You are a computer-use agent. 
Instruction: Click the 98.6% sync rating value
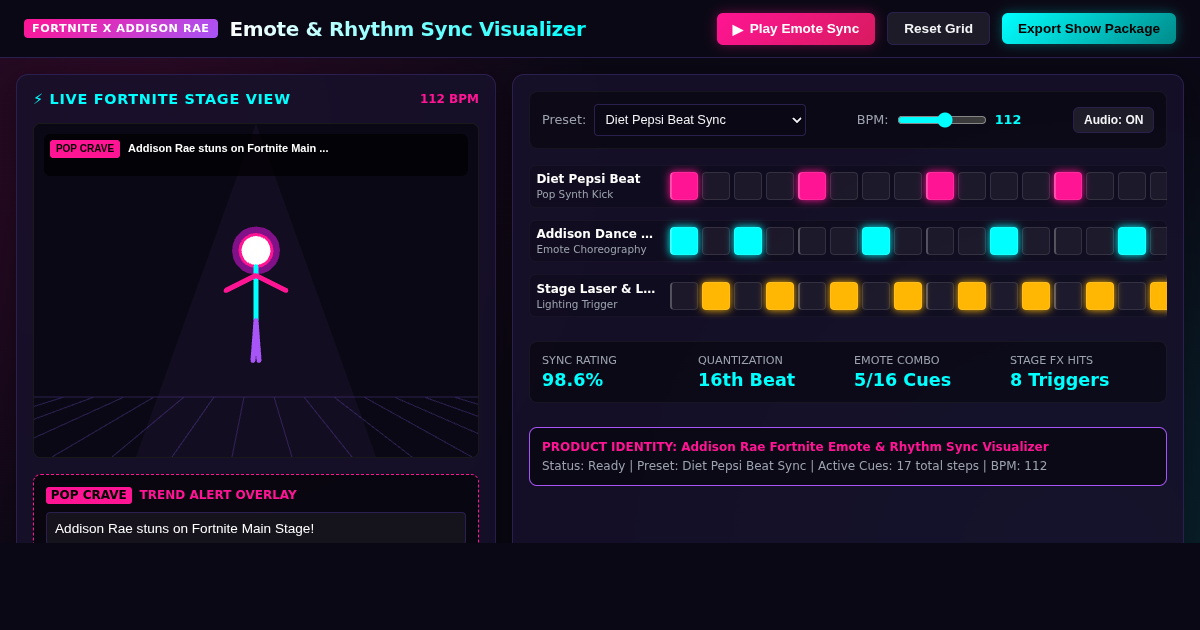572,380
